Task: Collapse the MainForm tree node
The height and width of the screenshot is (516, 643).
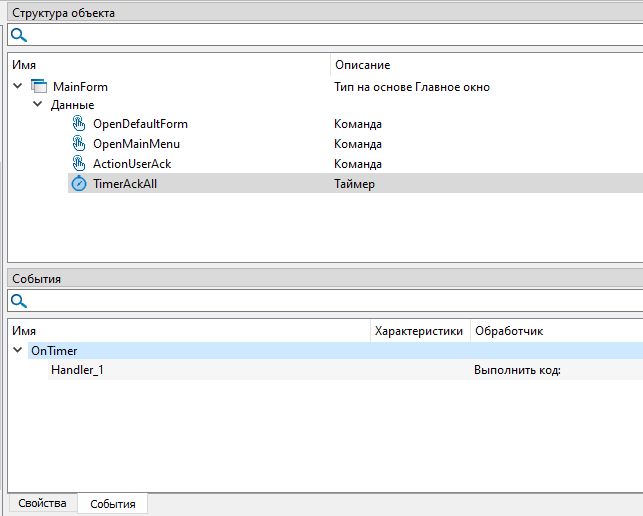Action: pos(18,87)
